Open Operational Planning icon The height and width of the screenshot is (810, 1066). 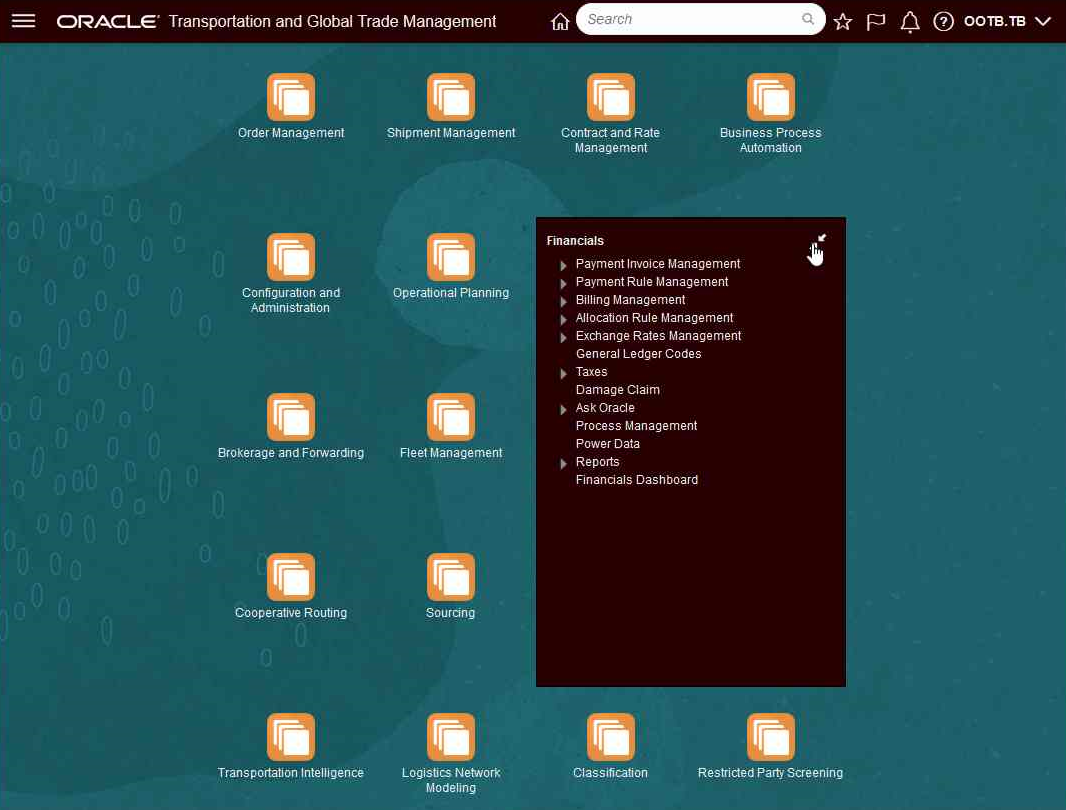[451, 257]
